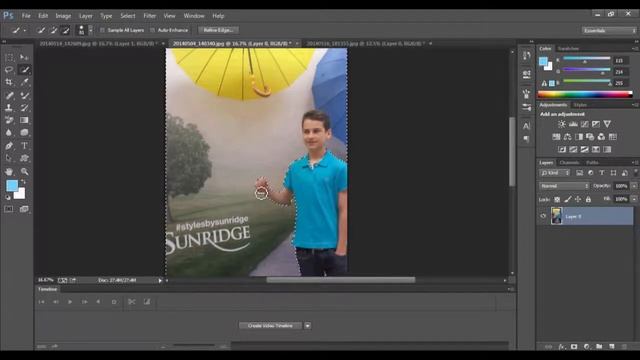Open the Window menu
Viewport: 640px width, 360px height.
point(194,16)
